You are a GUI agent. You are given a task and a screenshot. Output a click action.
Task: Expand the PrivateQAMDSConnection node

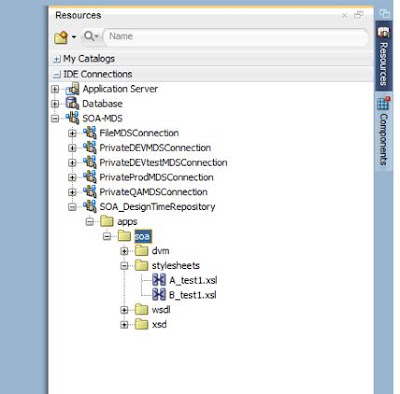point(72,192)
